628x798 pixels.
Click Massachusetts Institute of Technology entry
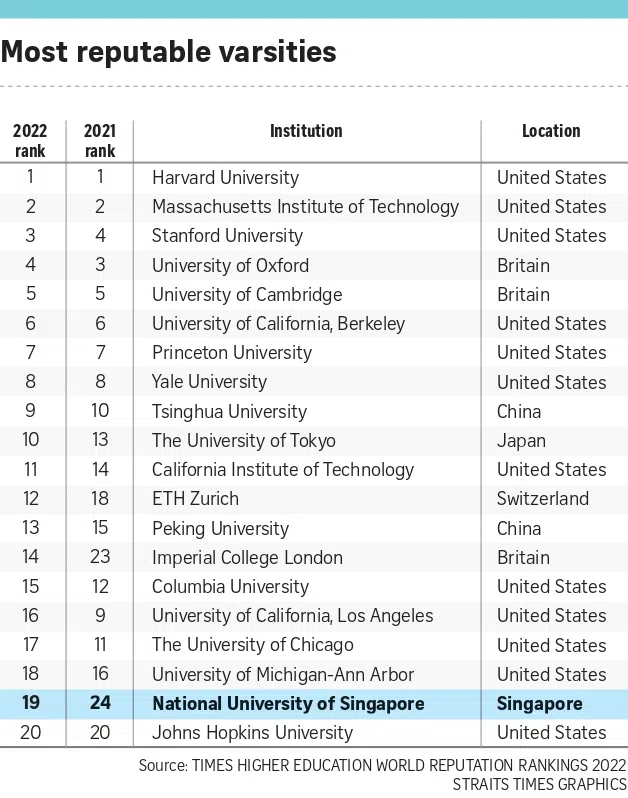point(305,207)
